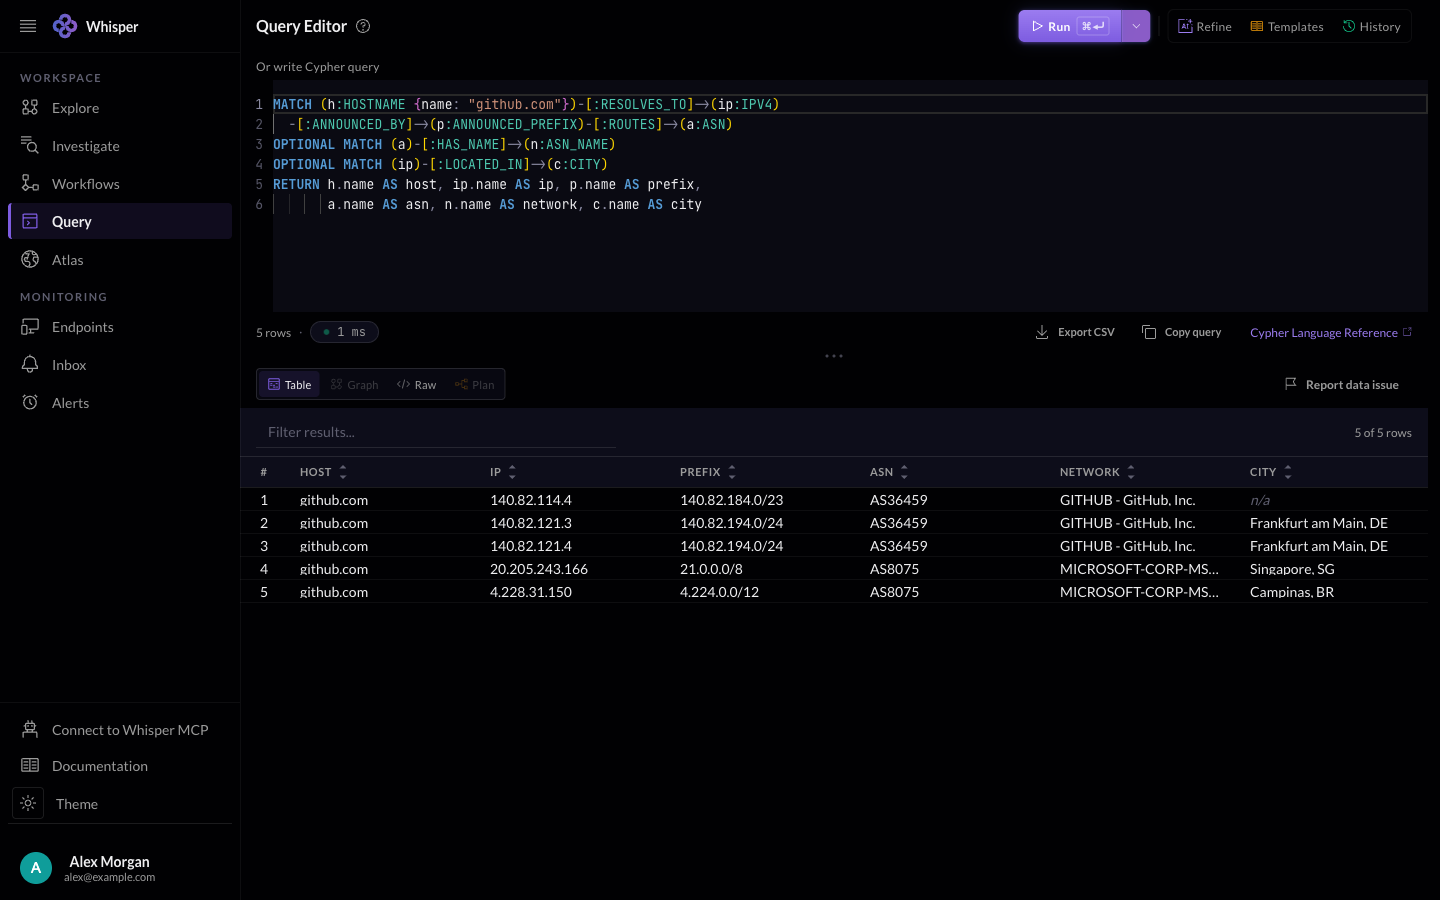Open query Templates
The image size is (1440, 900).
coord(1287,26)
